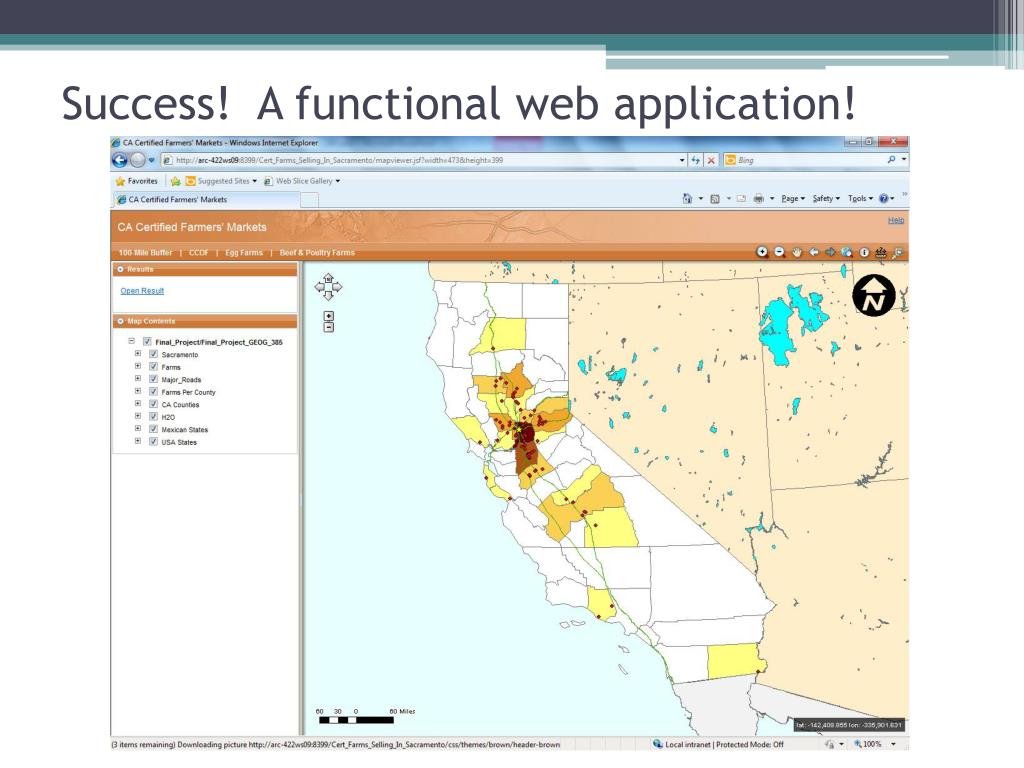The image size is (1024, 768).
Task: Click the plus zoom stepper on map
Action: click(x=328, y=316)
